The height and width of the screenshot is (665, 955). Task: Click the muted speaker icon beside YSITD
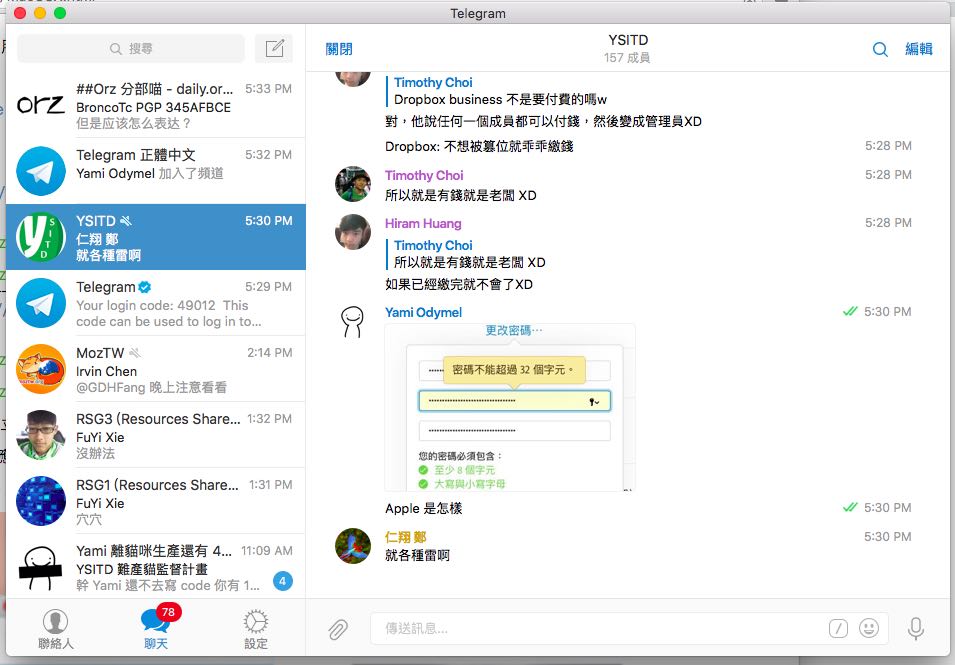click(125, 220)
